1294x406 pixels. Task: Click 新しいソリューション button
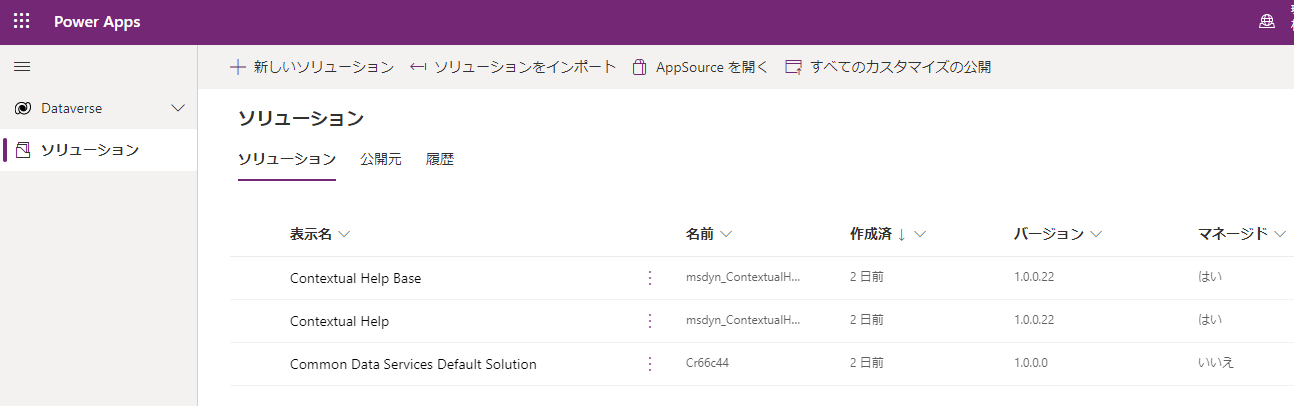pyautogui.click(x=312, y=67)
